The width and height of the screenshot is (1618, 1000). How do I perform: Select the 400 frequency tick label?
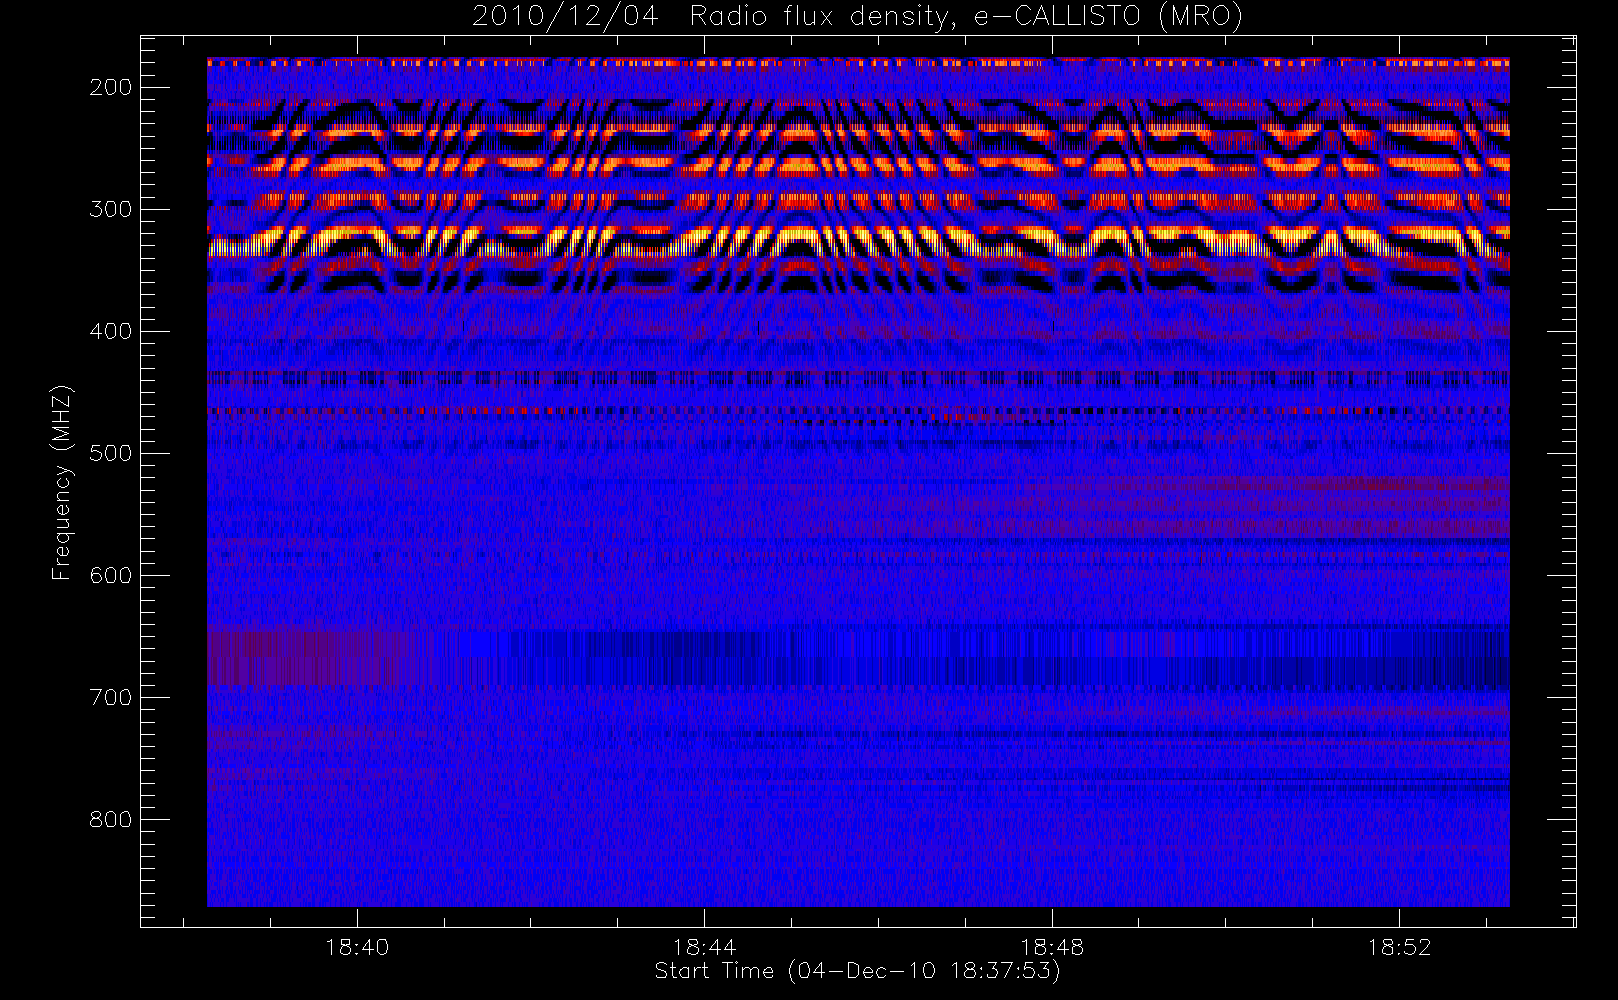[x=111, y=331]
